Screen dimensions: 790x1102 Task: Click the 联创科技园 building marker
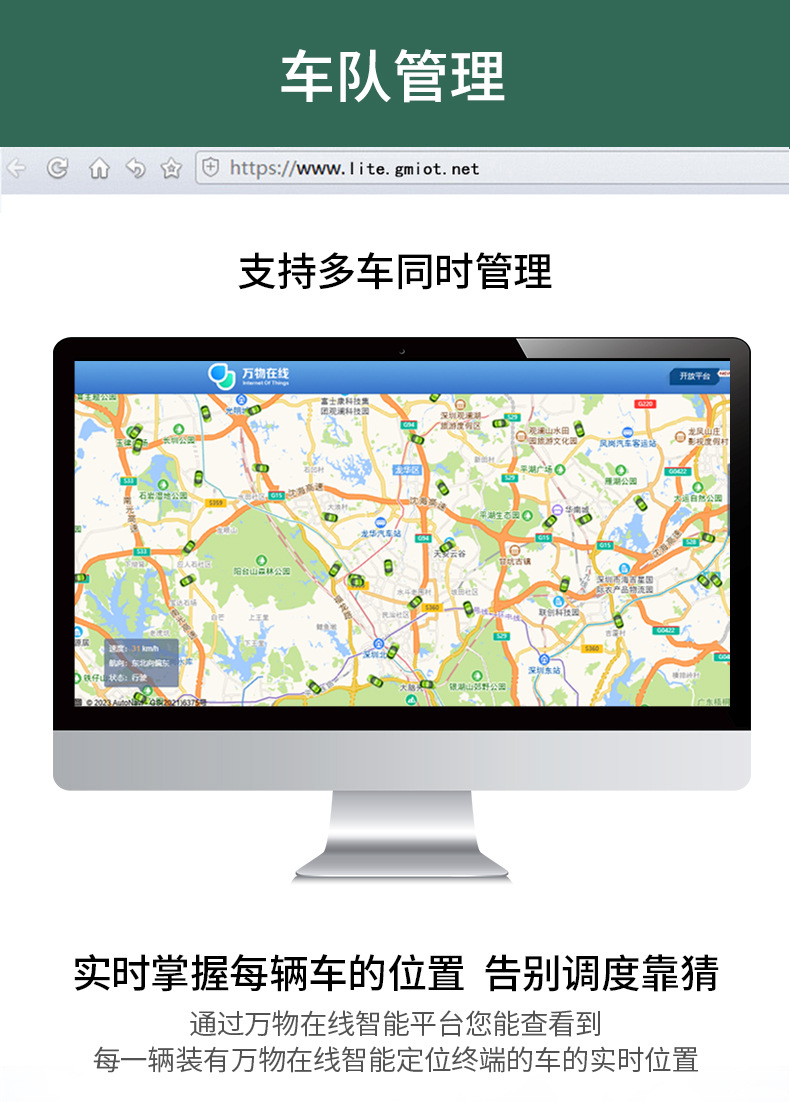coord(558,601)
